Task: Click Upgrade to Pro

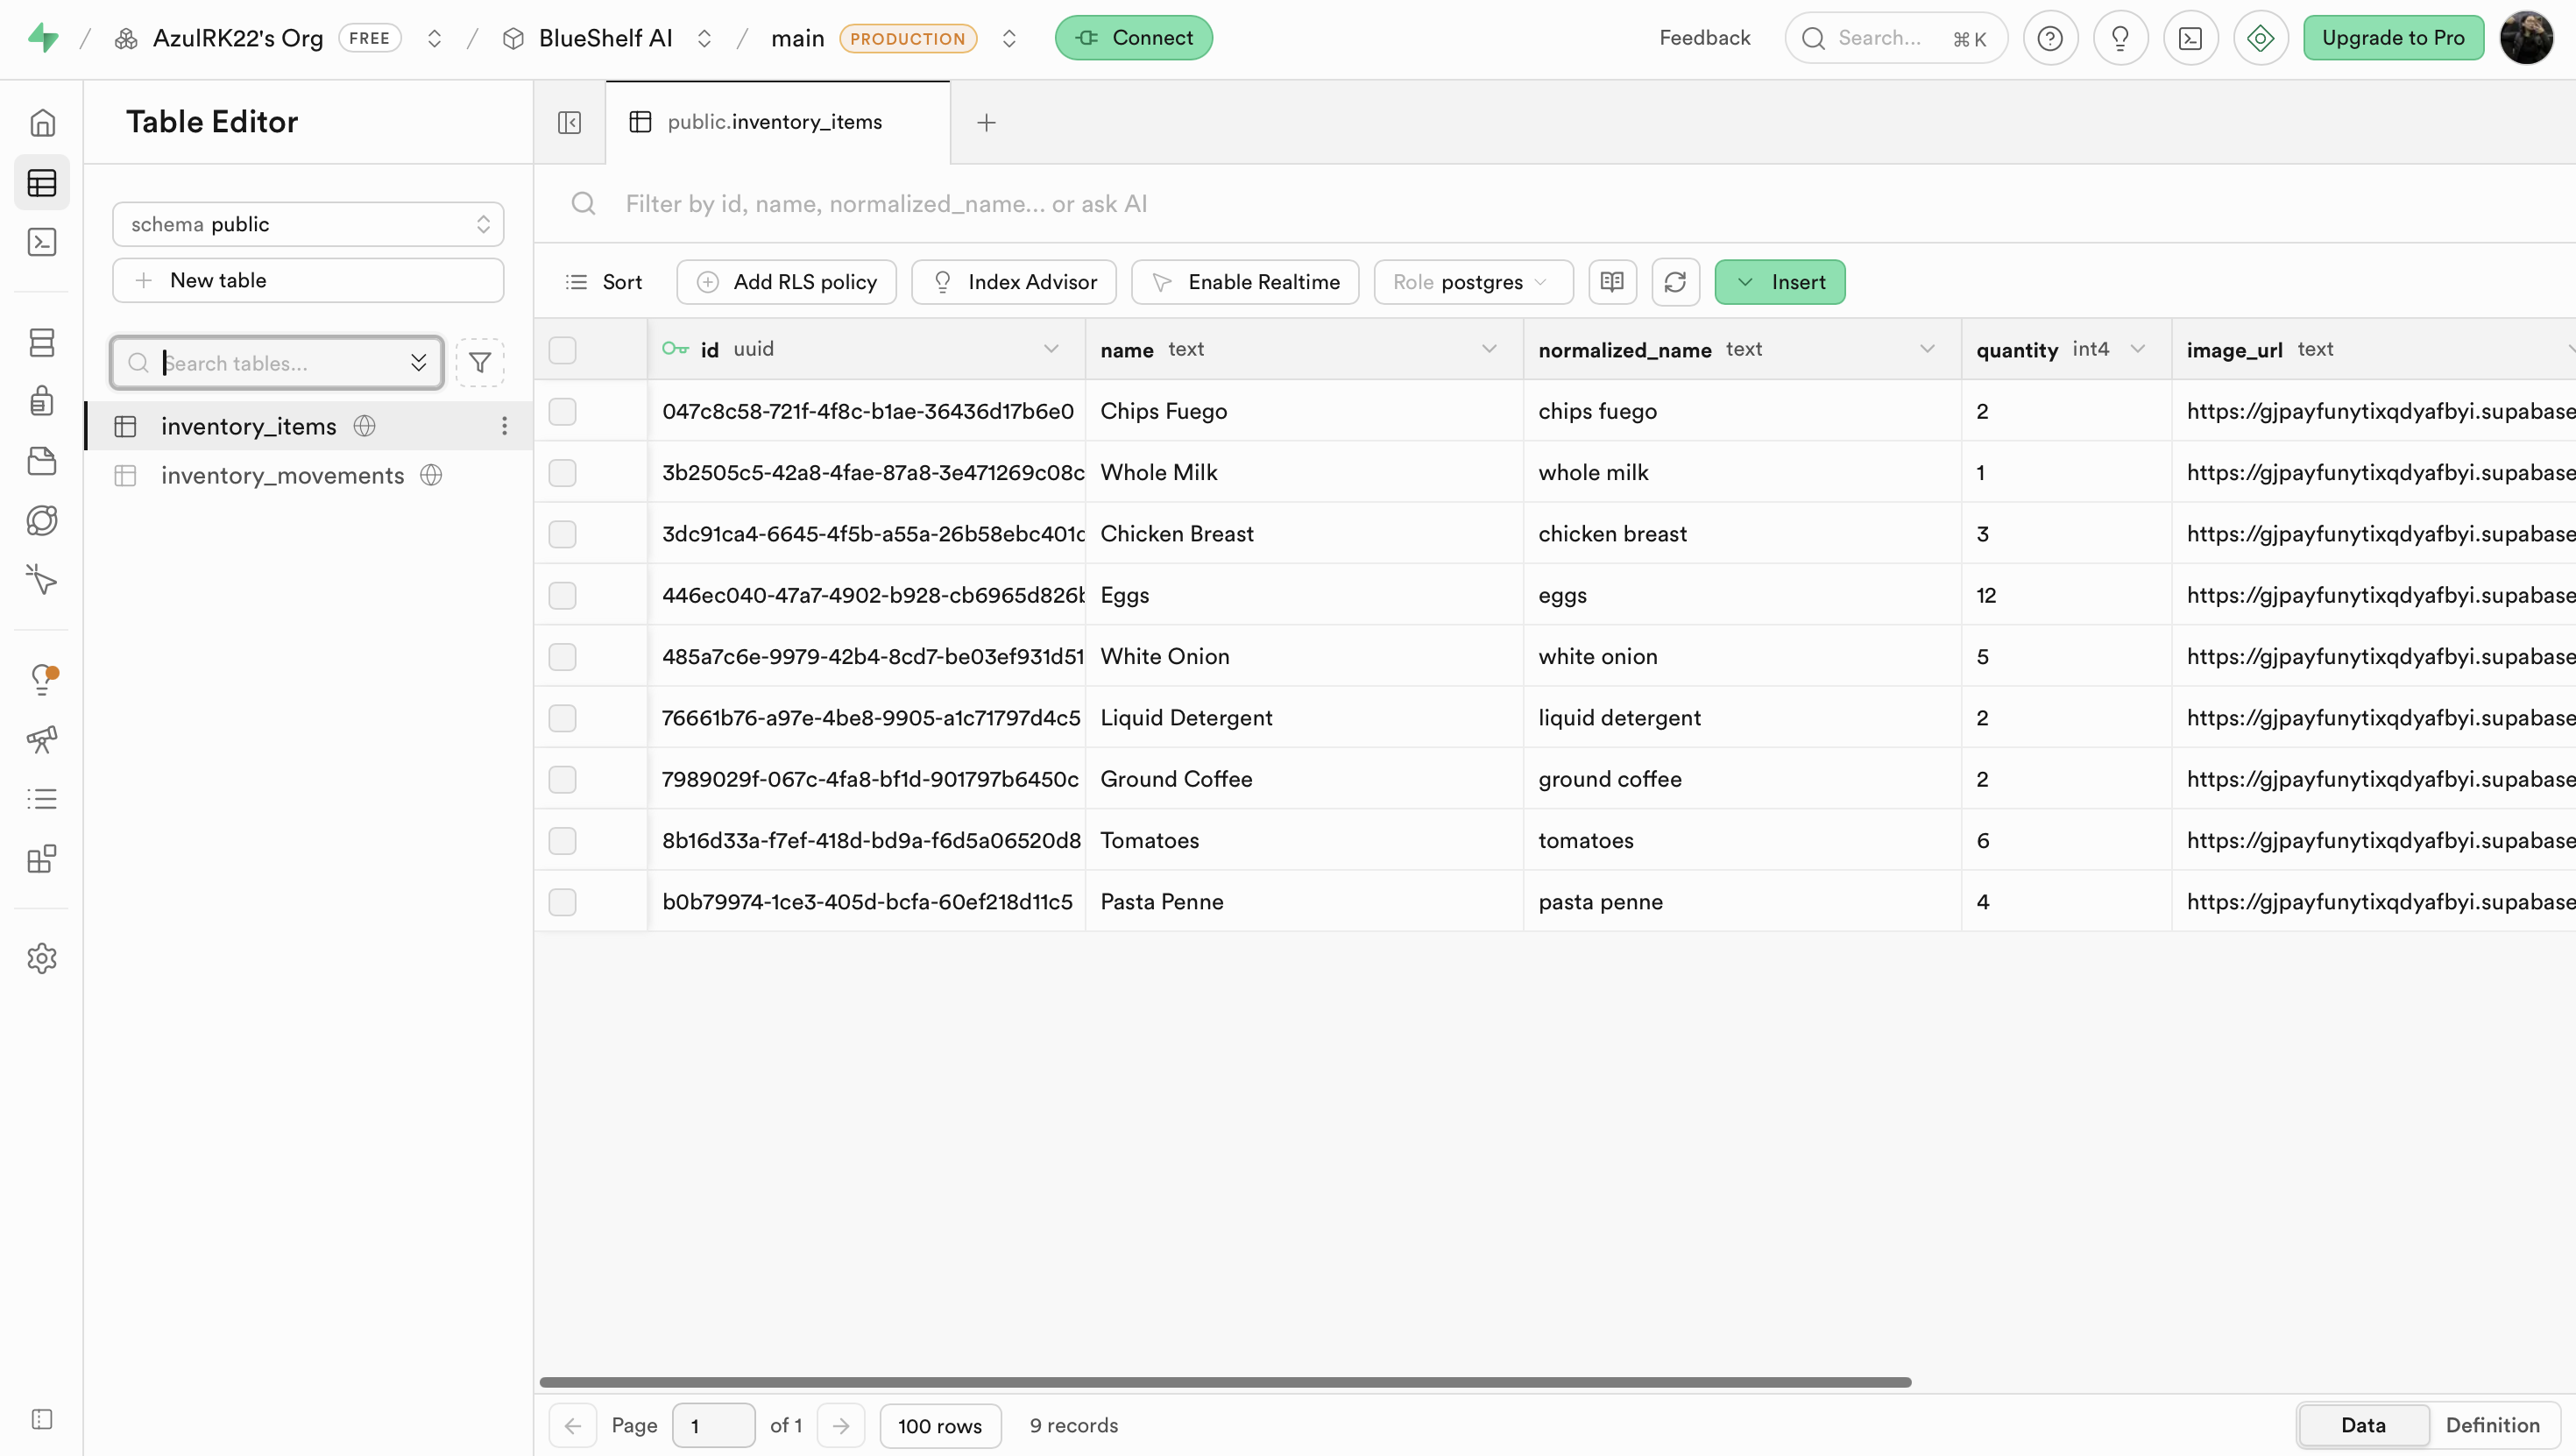Action: tap(2393, 38)
